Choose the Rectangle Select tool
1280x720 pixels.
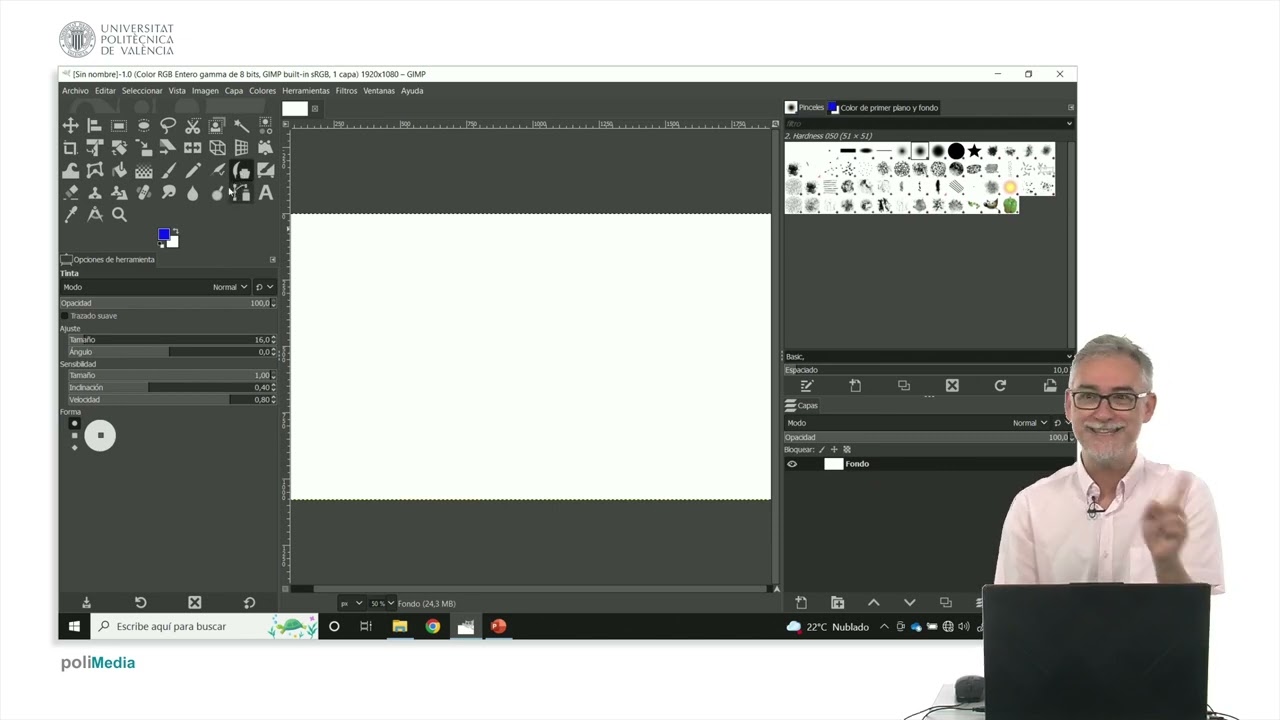tap(119, 126)
